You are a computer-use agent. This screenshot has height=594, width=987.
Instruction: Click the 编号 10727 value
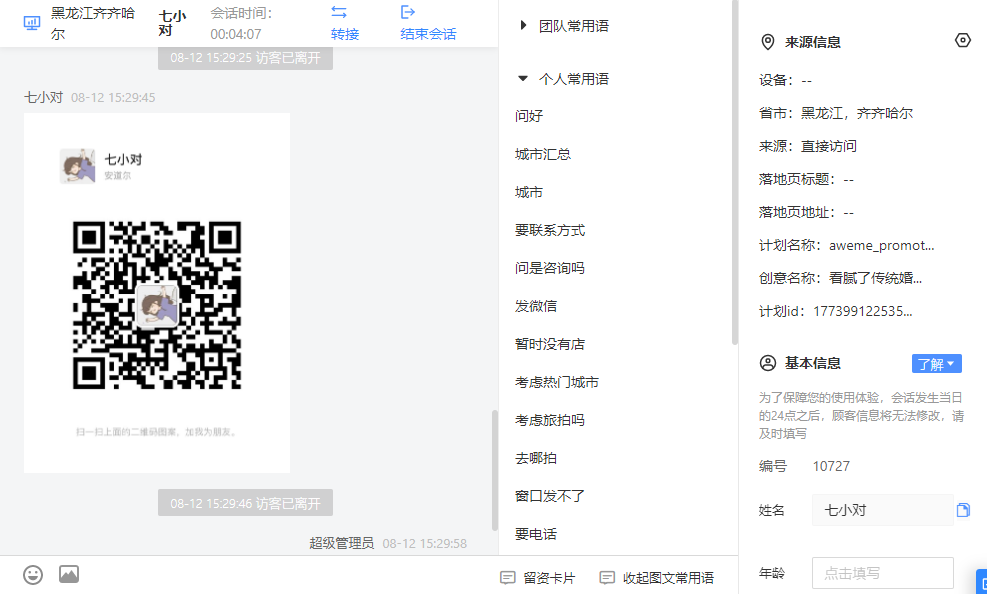click(x=831, y=466)
